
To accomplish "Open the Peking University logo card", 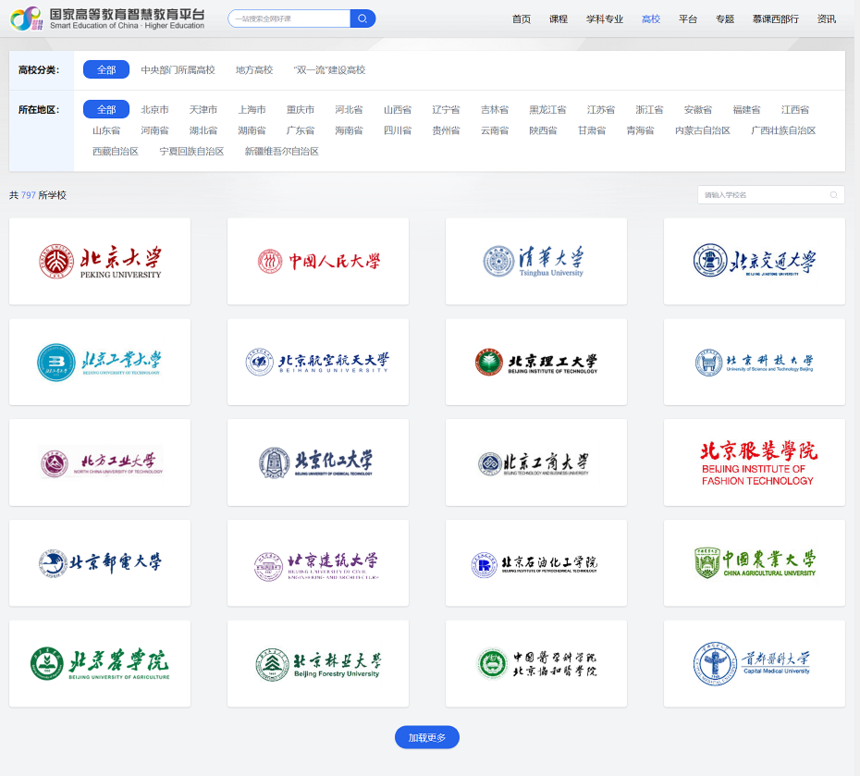I will point(99,261).
